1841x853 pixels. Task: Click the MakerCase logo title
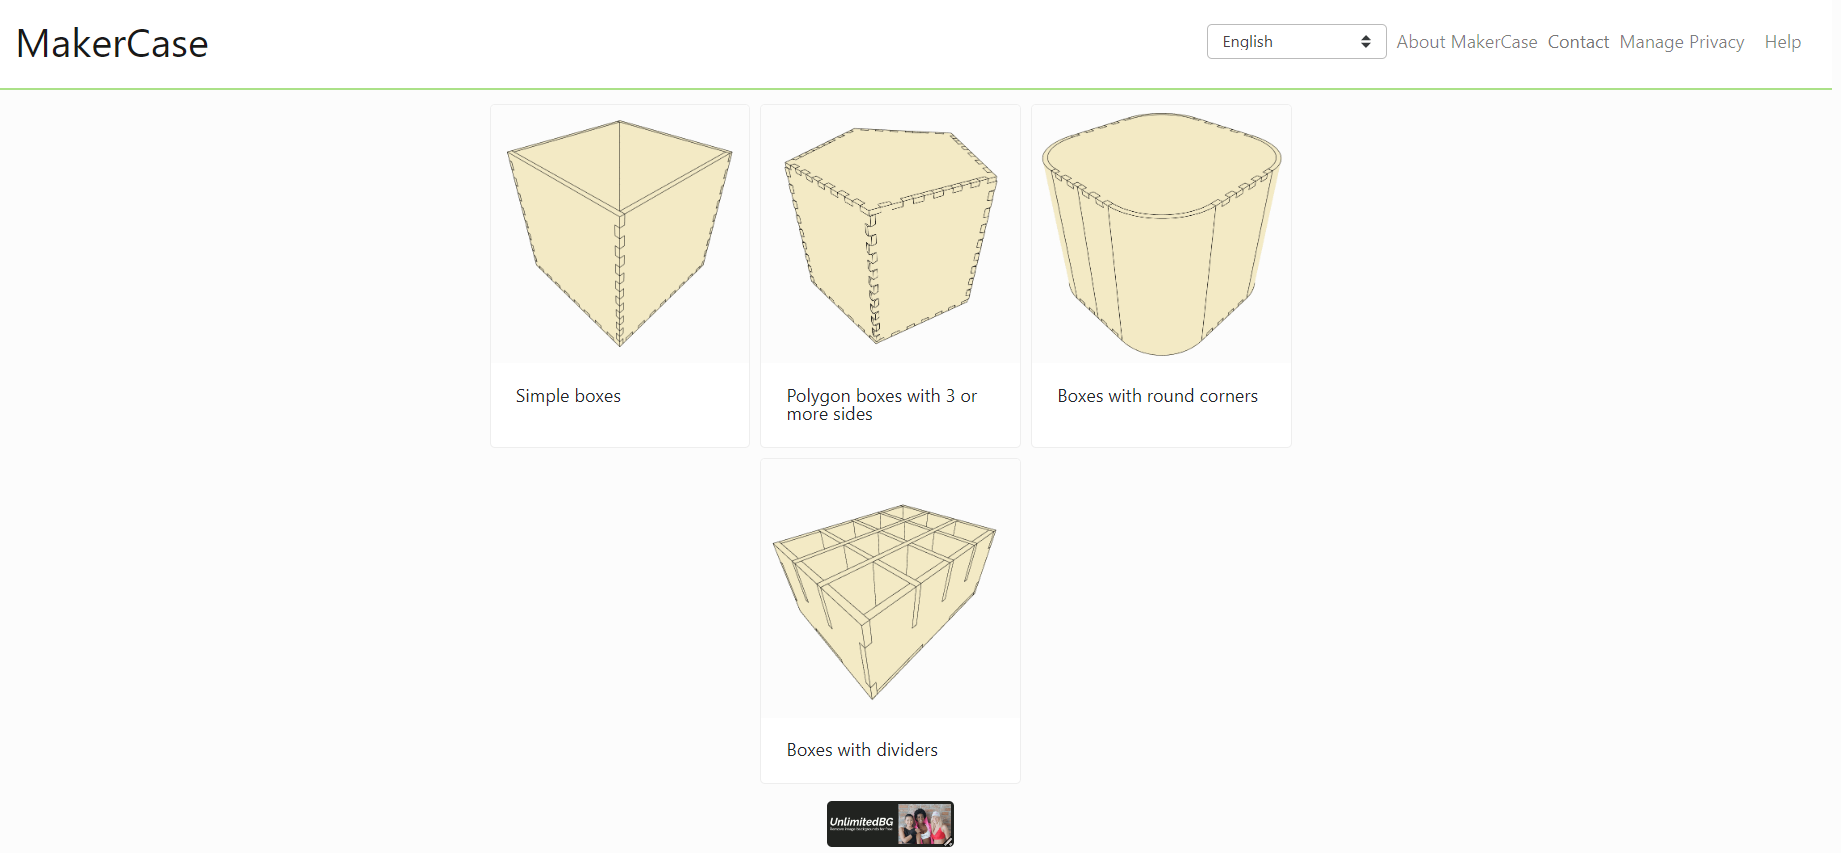tap(112, 44)
